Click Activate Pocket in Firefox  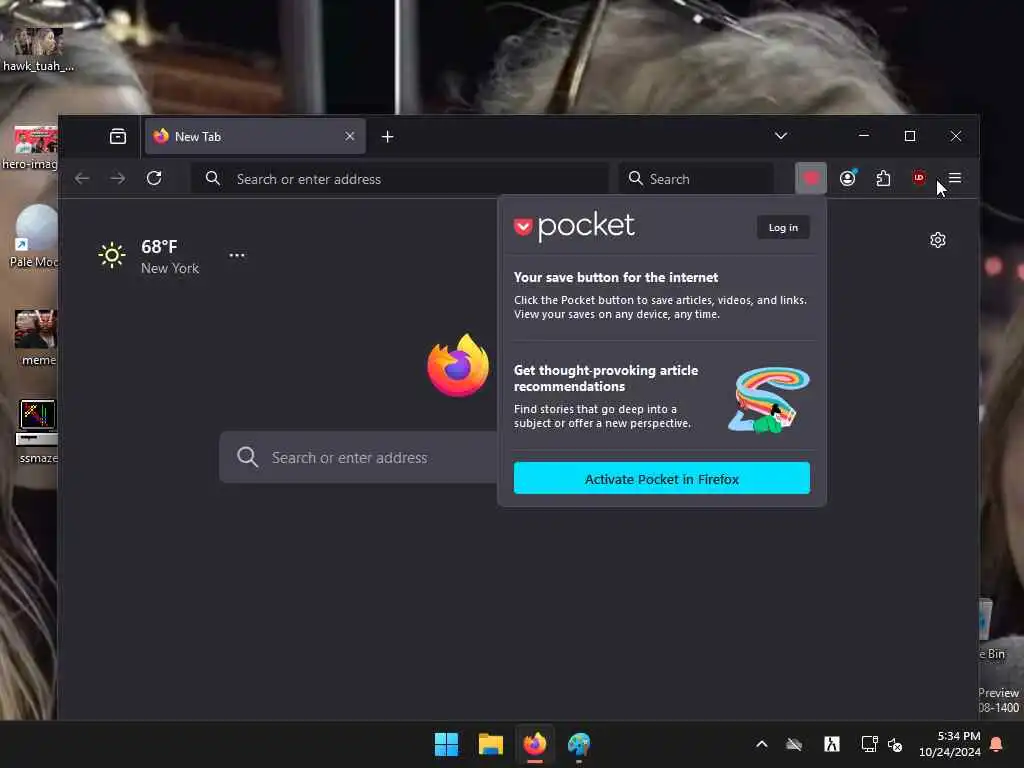pos(662,478)
